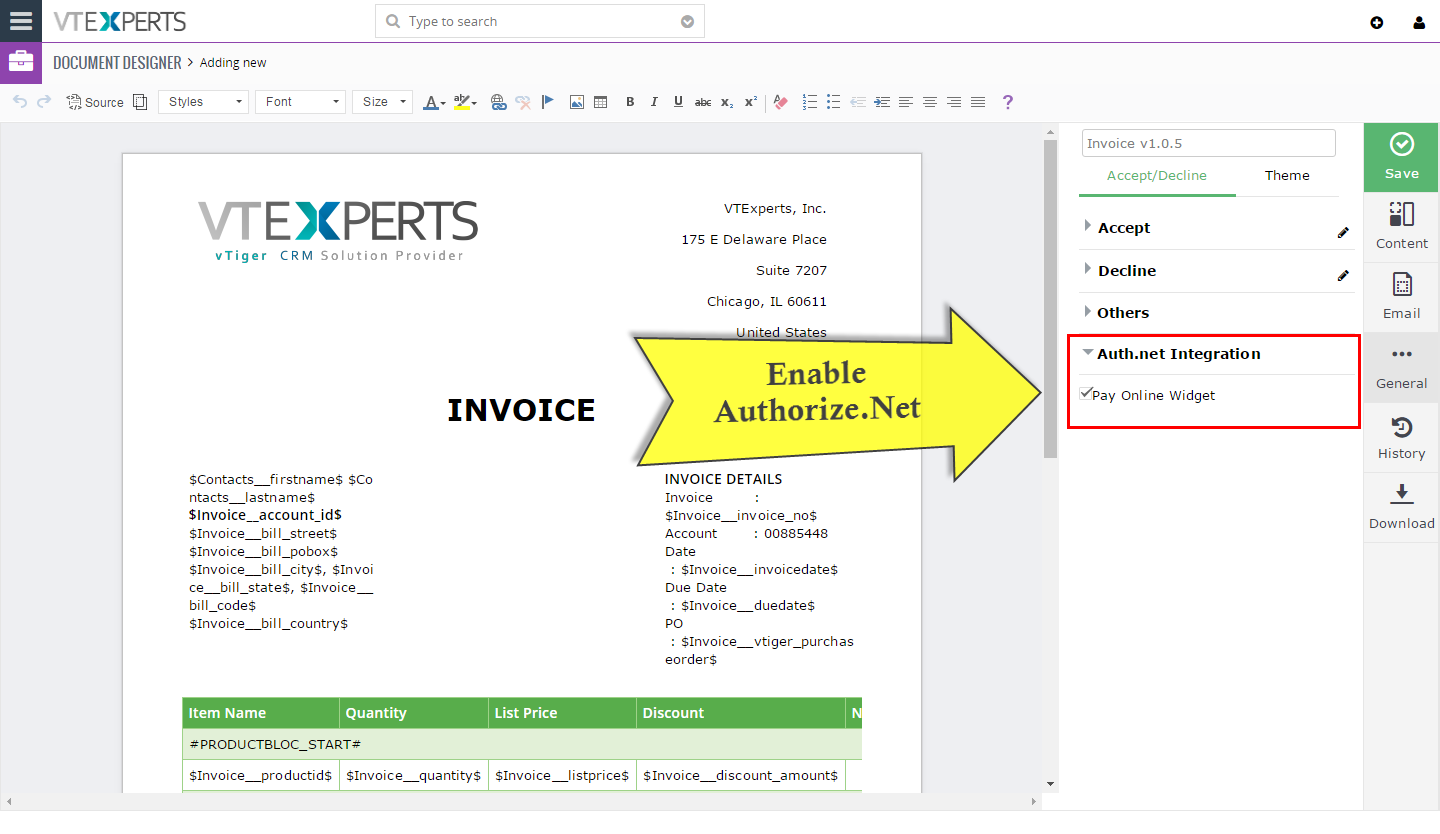The width and height of the screenshot is (1440, 834).
Task: Open the text color picker
Action: tap(434, 102)
